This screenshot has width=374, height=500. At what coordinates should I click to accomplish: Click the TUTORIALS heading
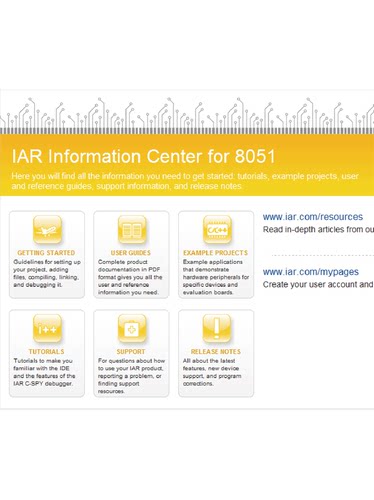[x=46, y=352]
